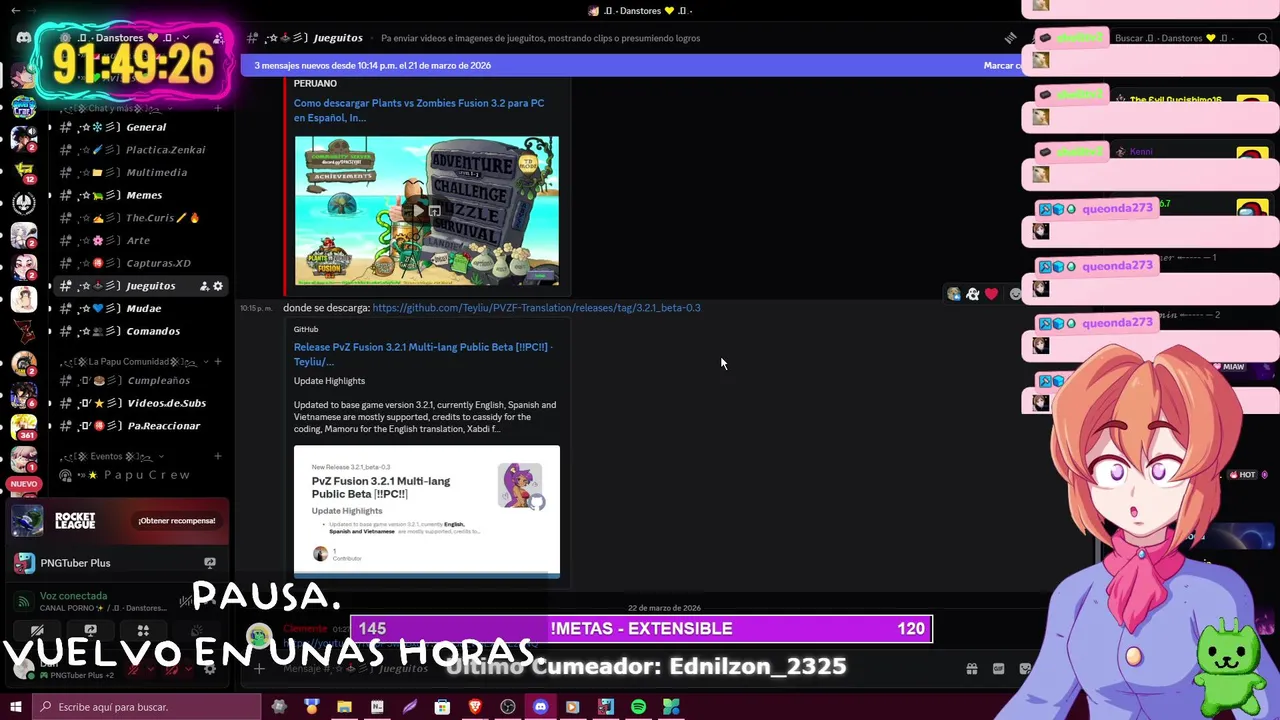Add the red heart reaction
Viewport: 1280px width, 720px height.
tap(991, 294)
